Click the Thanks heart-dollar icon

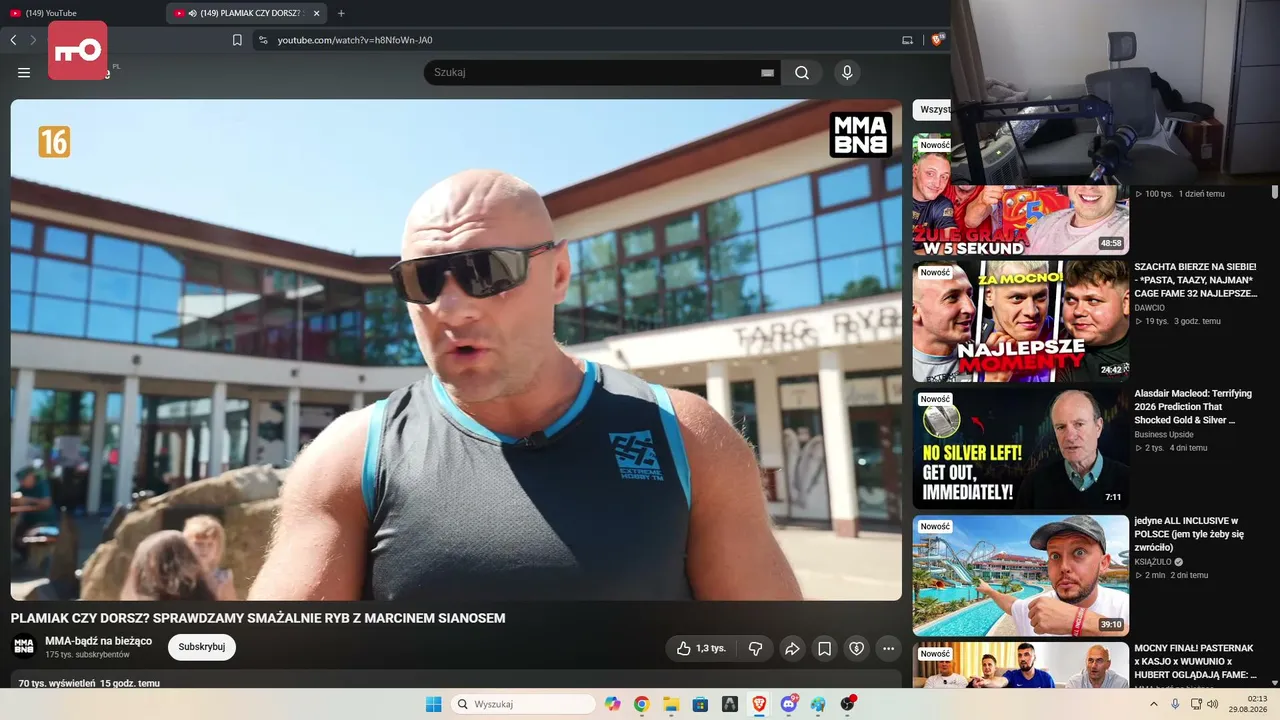pyautogui.click(x=856, y=648)
